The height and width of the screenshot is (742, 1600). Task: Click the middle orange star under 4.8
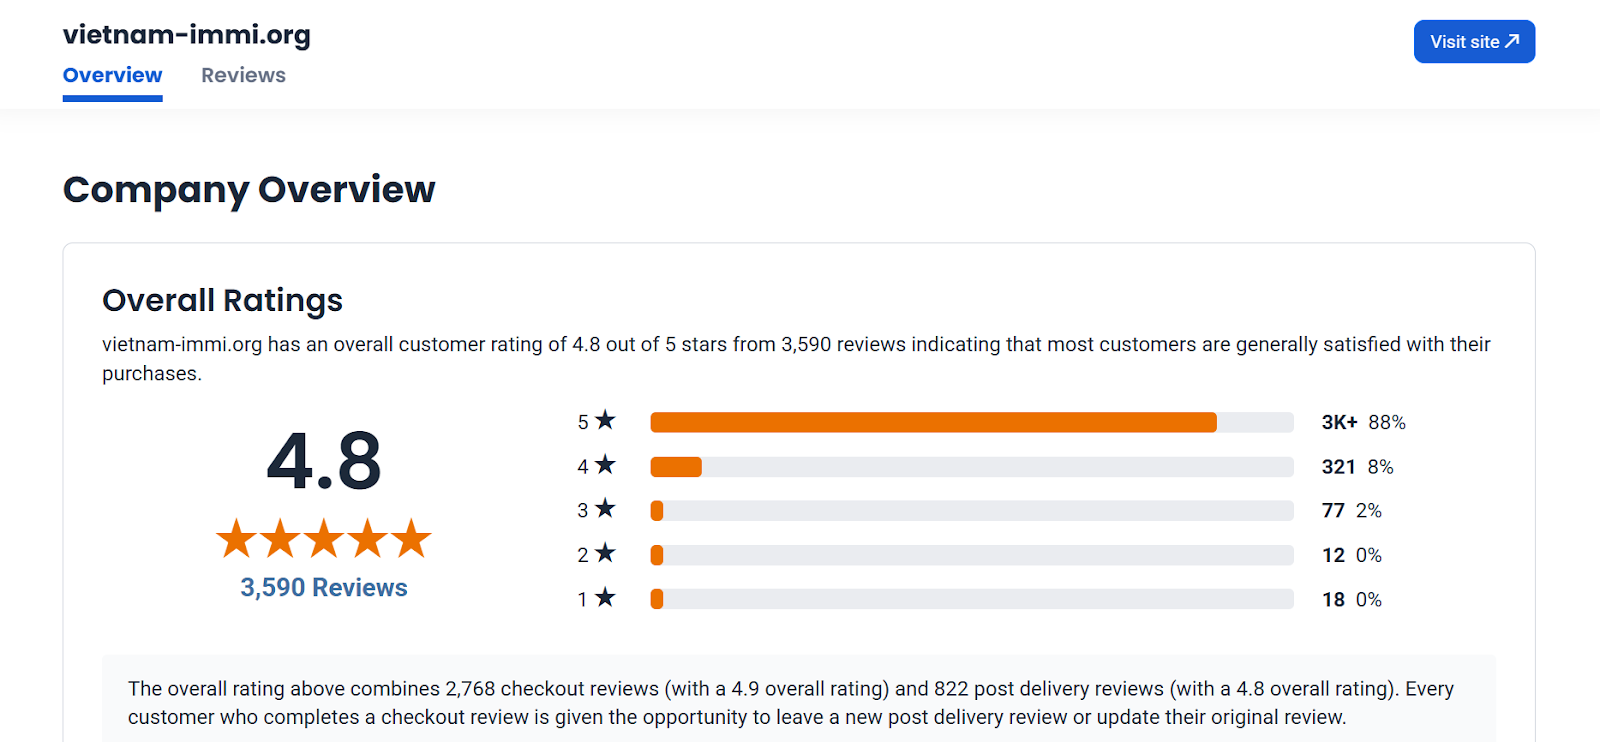coord(324,538)
